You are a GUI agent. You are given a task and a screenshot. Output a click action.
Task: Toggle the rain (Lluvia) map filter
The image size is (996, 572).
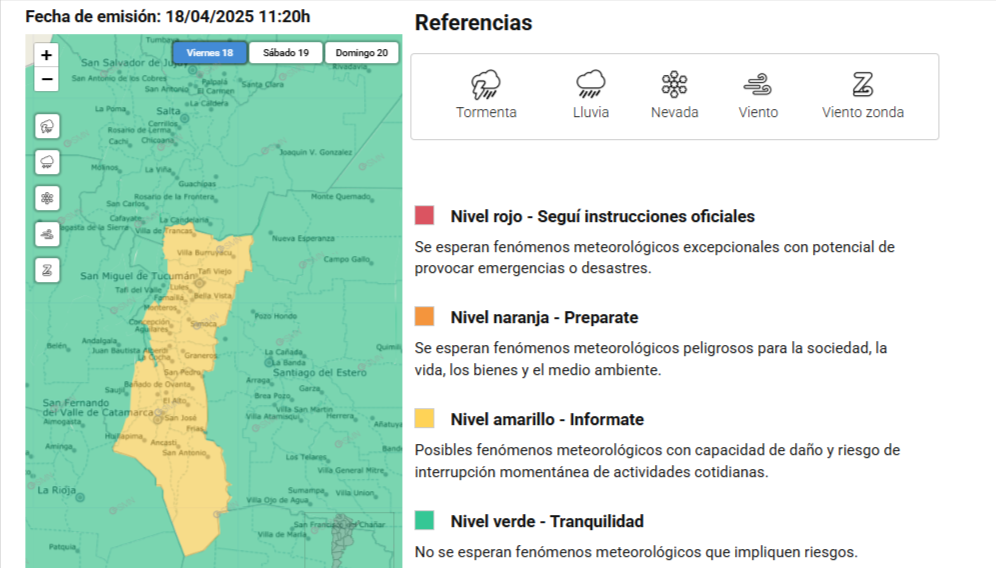click(47, 162)
